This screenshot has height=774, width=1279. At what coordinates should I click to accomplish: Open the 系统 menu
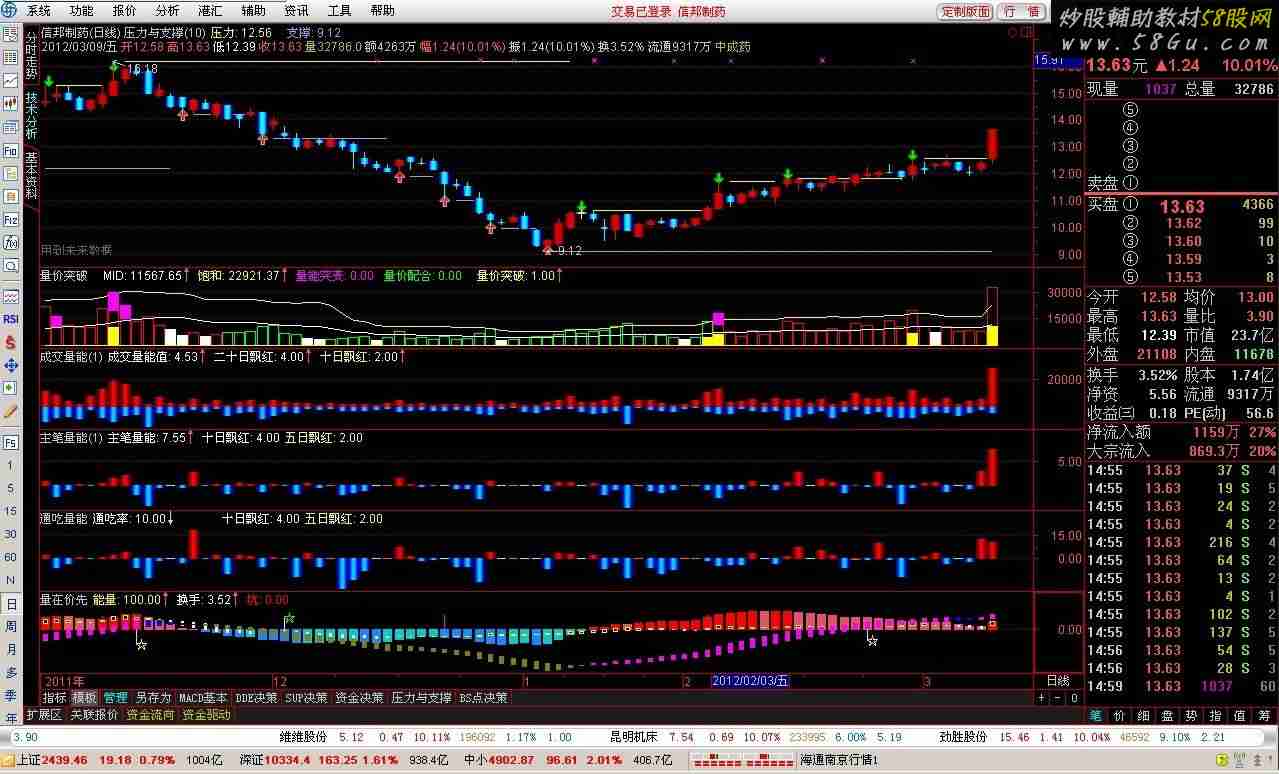point(38,11)
